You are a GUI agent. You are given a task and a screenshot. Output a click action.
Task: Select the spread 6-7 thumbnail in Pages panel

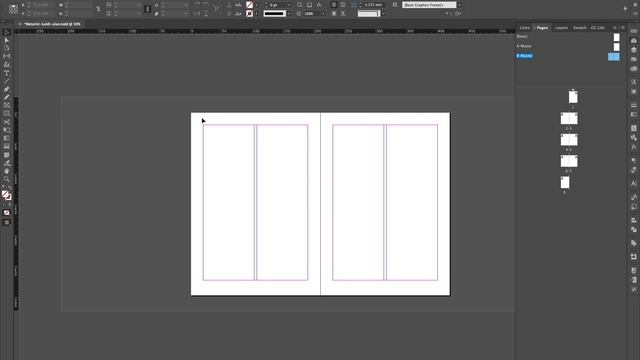(x=569, y=161)
